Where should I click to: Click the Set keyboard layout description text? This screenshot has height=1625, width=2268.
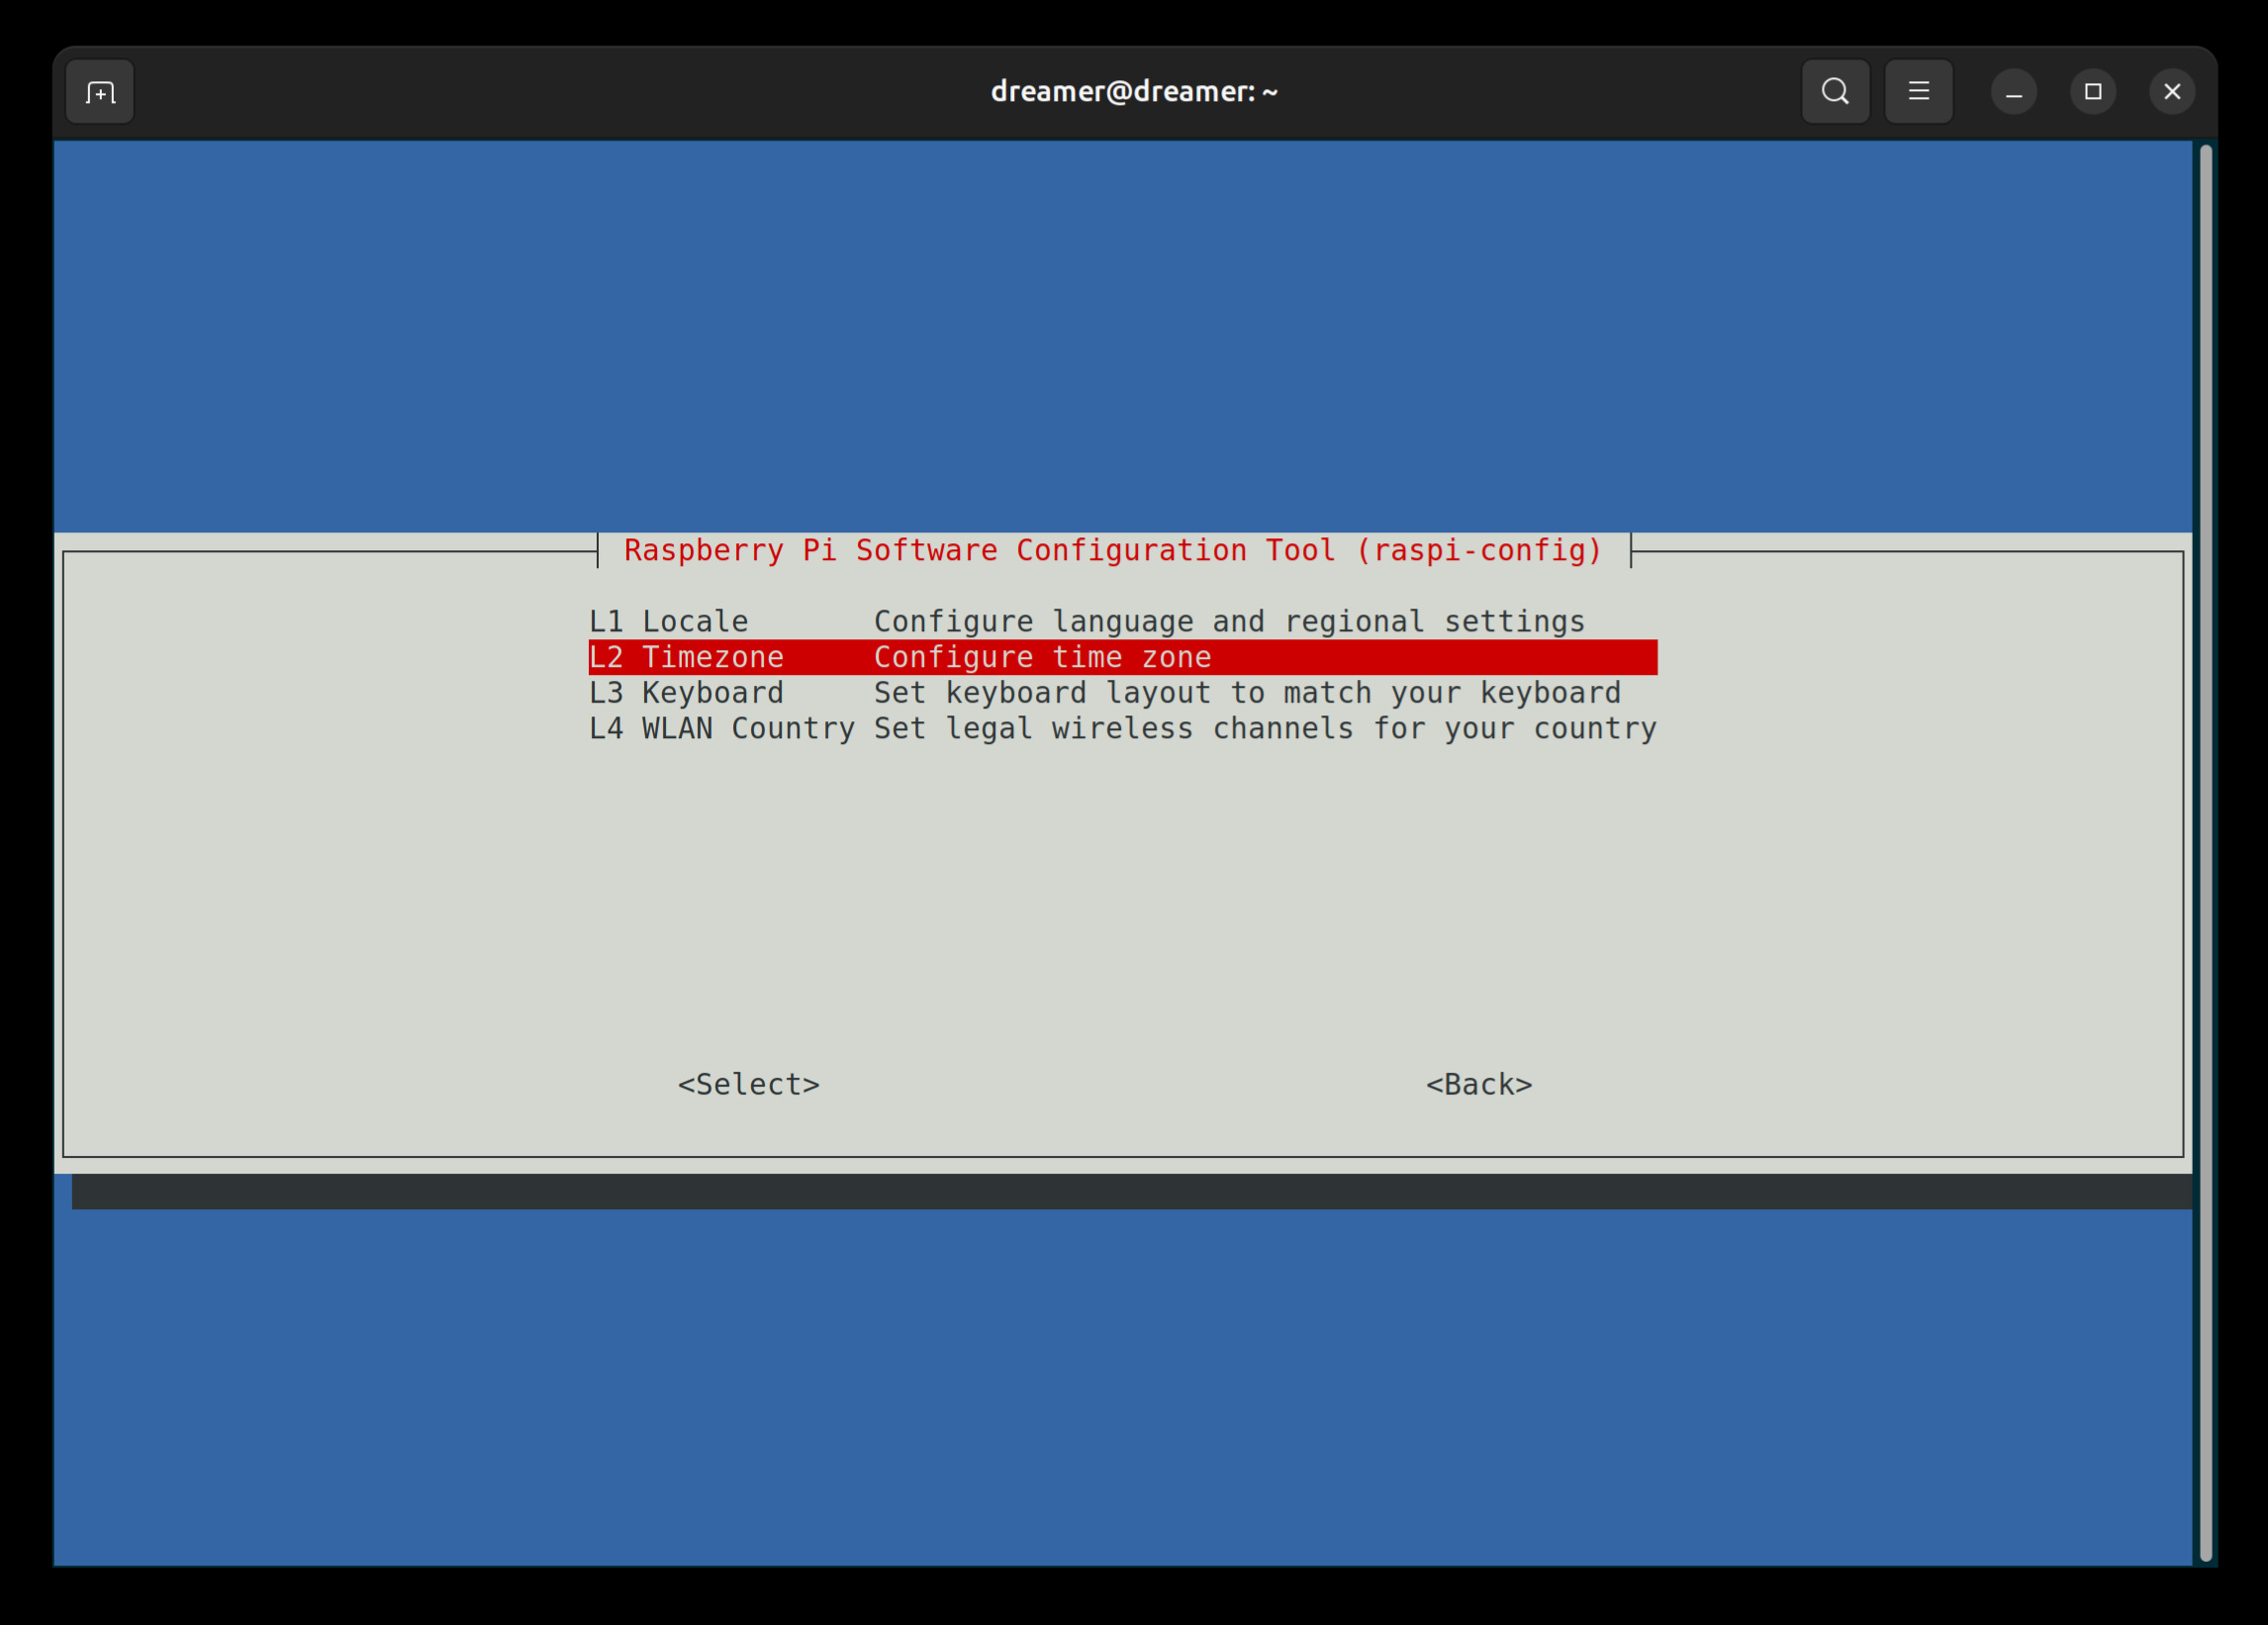coord(1246,692)
